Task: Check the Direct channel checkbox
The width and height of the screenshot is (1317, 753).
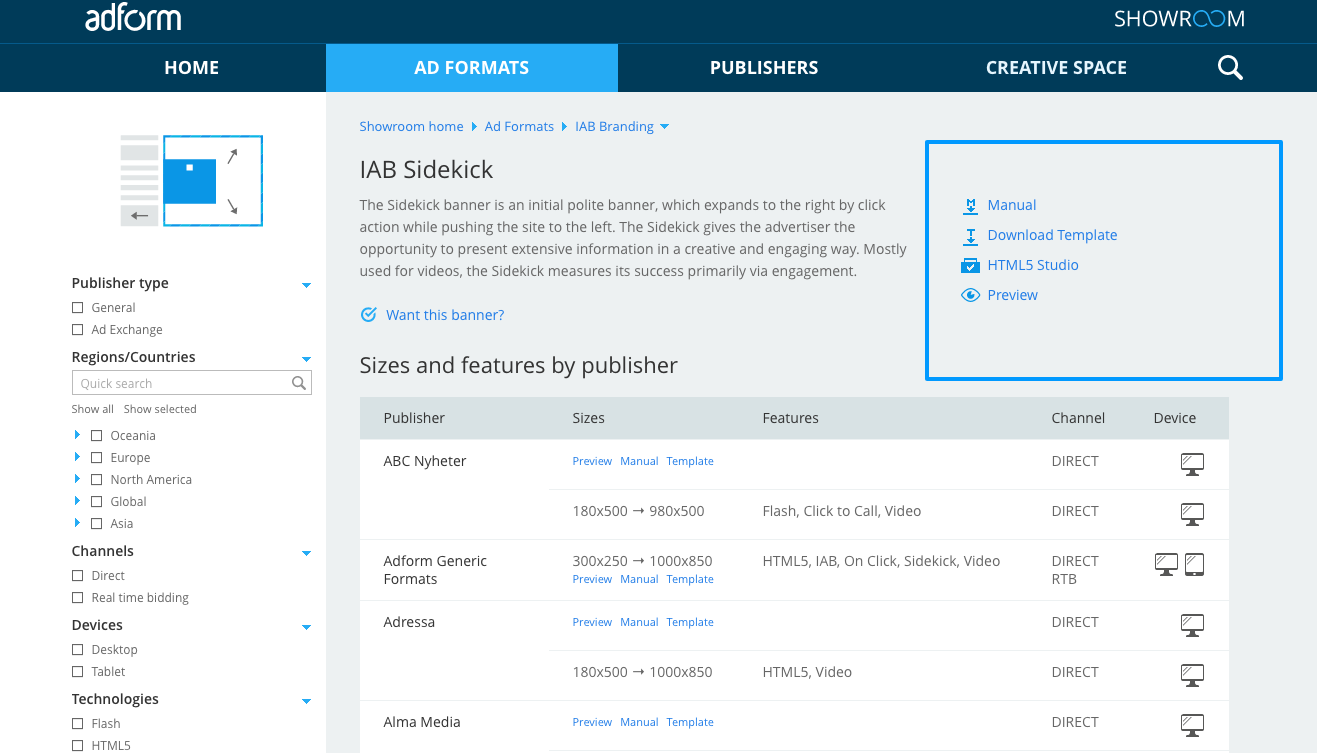Action: coord(78,576)
